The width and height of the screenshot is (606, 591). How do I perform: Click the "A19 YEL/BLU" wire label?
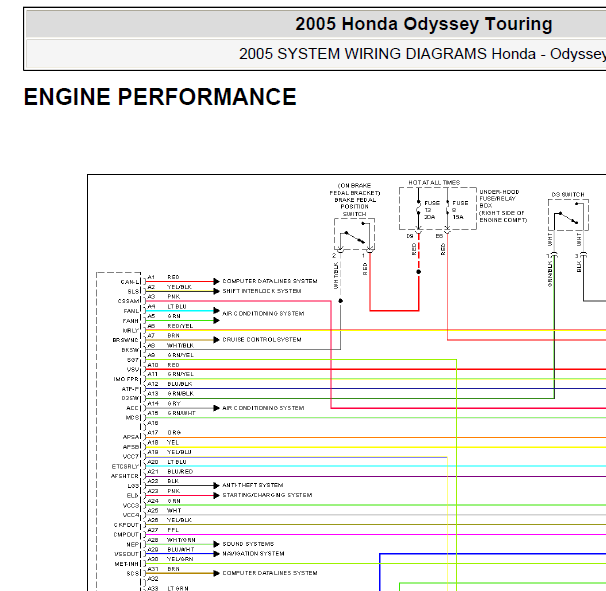(x=170, y=452)
